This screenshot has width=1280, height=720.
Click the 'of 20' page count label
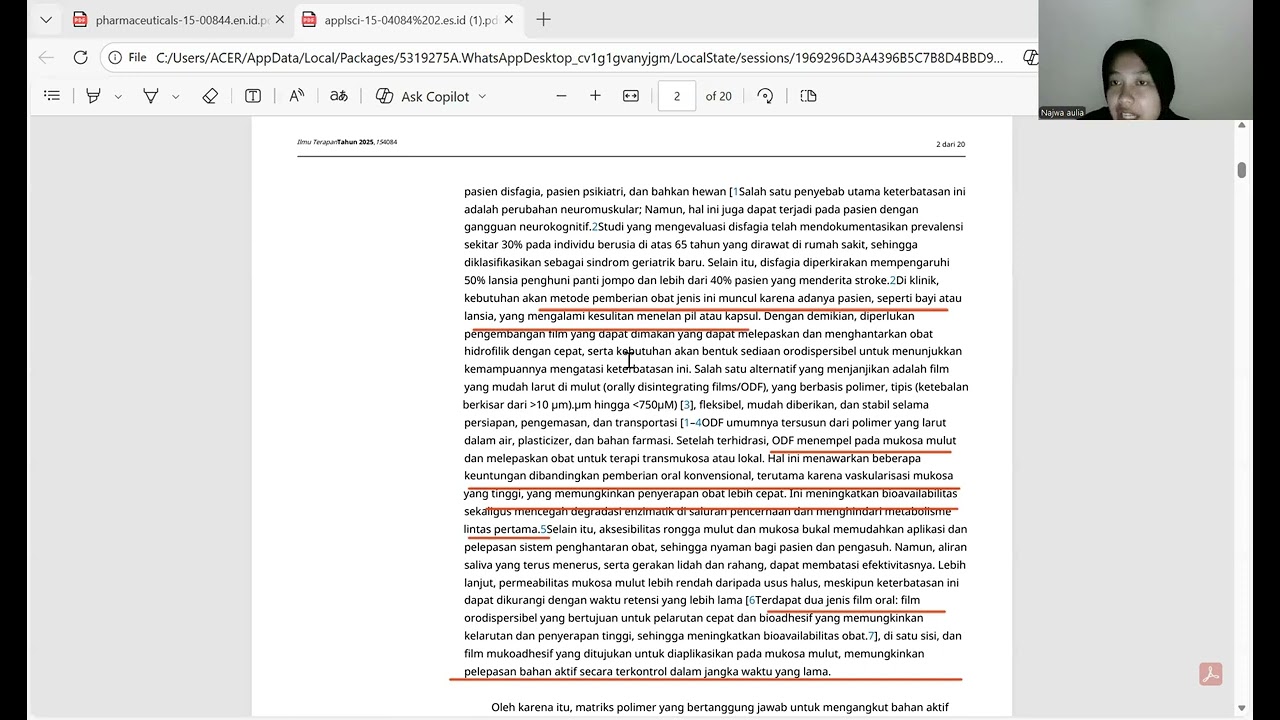tap(718, 96)
